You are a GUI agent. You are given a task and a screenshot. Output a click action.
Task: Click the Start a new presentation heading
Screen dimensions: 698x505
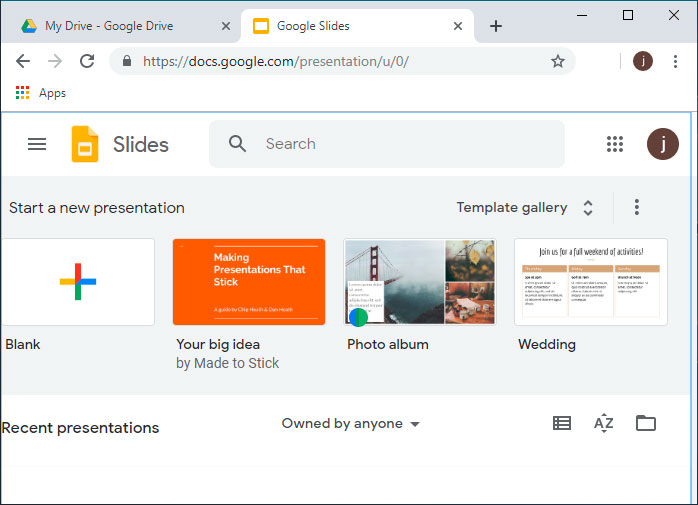click(97, 208)
